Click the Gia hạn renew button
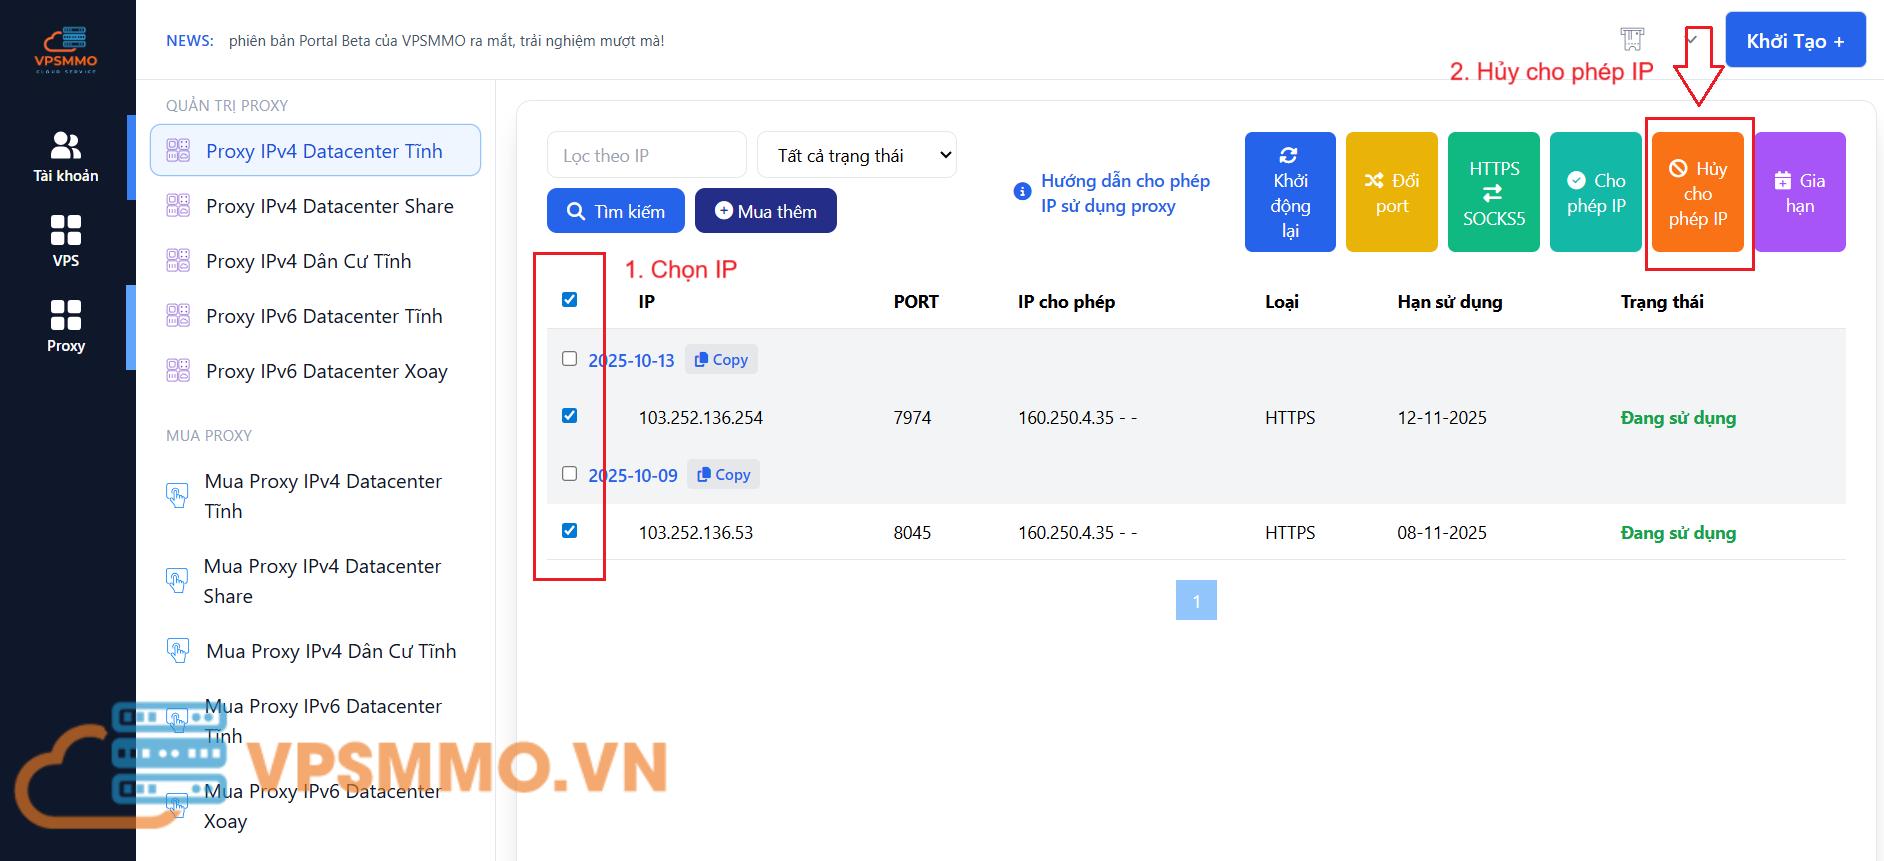Image resolution: width=1884 pixels, height=861 pixels. (1799, 192)
